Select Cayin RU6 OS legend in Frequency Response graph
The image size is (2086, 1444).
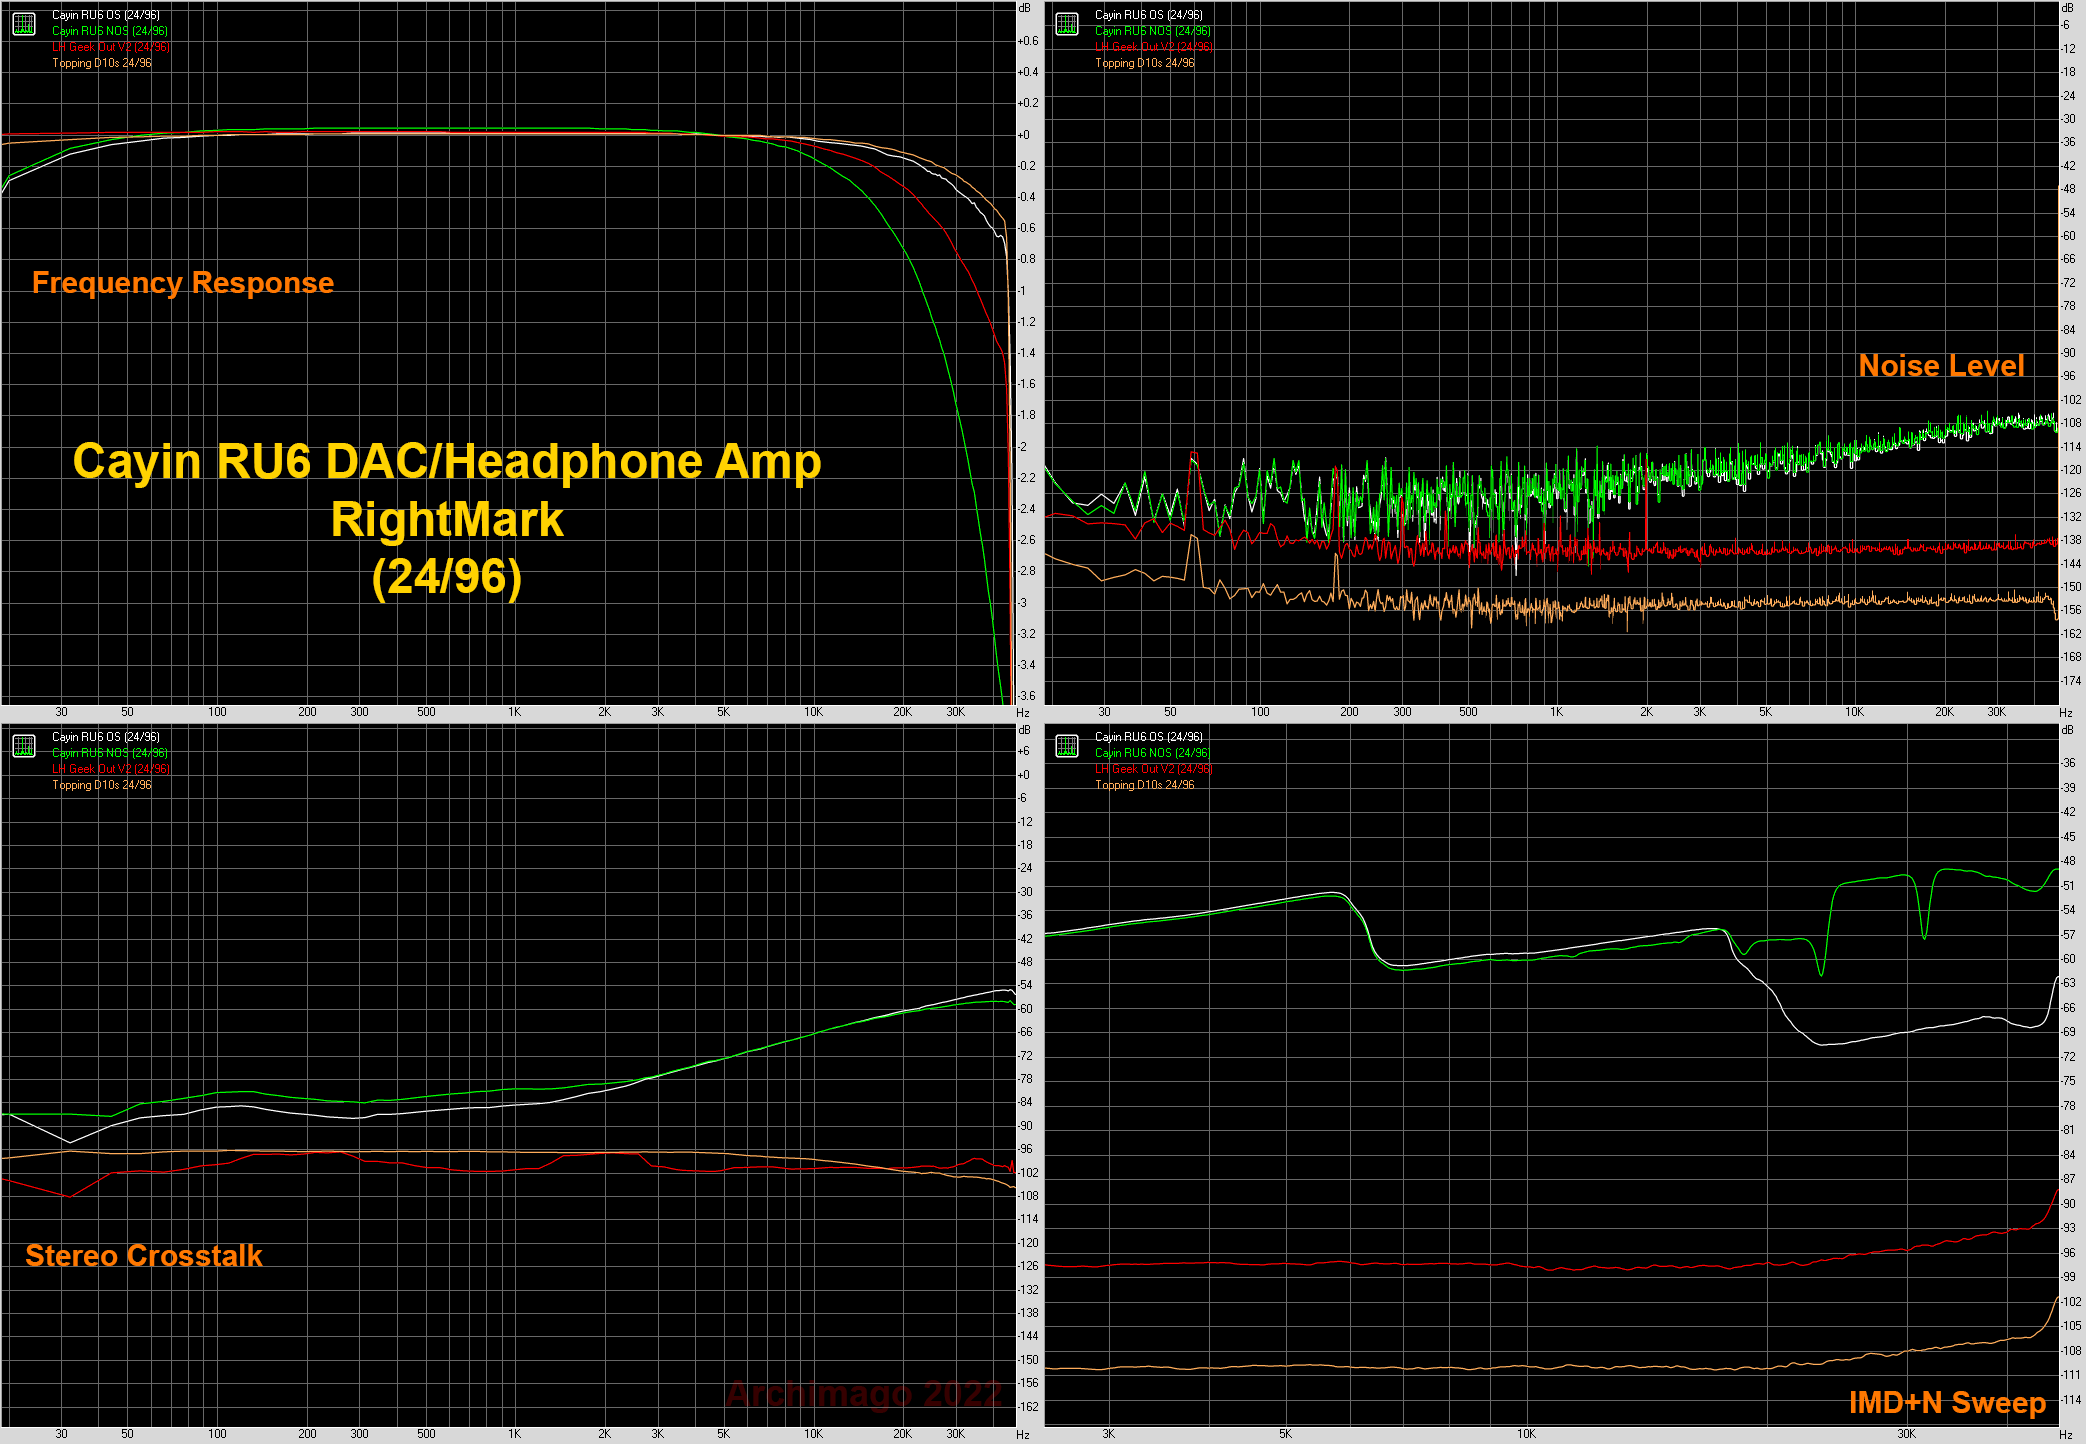tap(105, 15)
